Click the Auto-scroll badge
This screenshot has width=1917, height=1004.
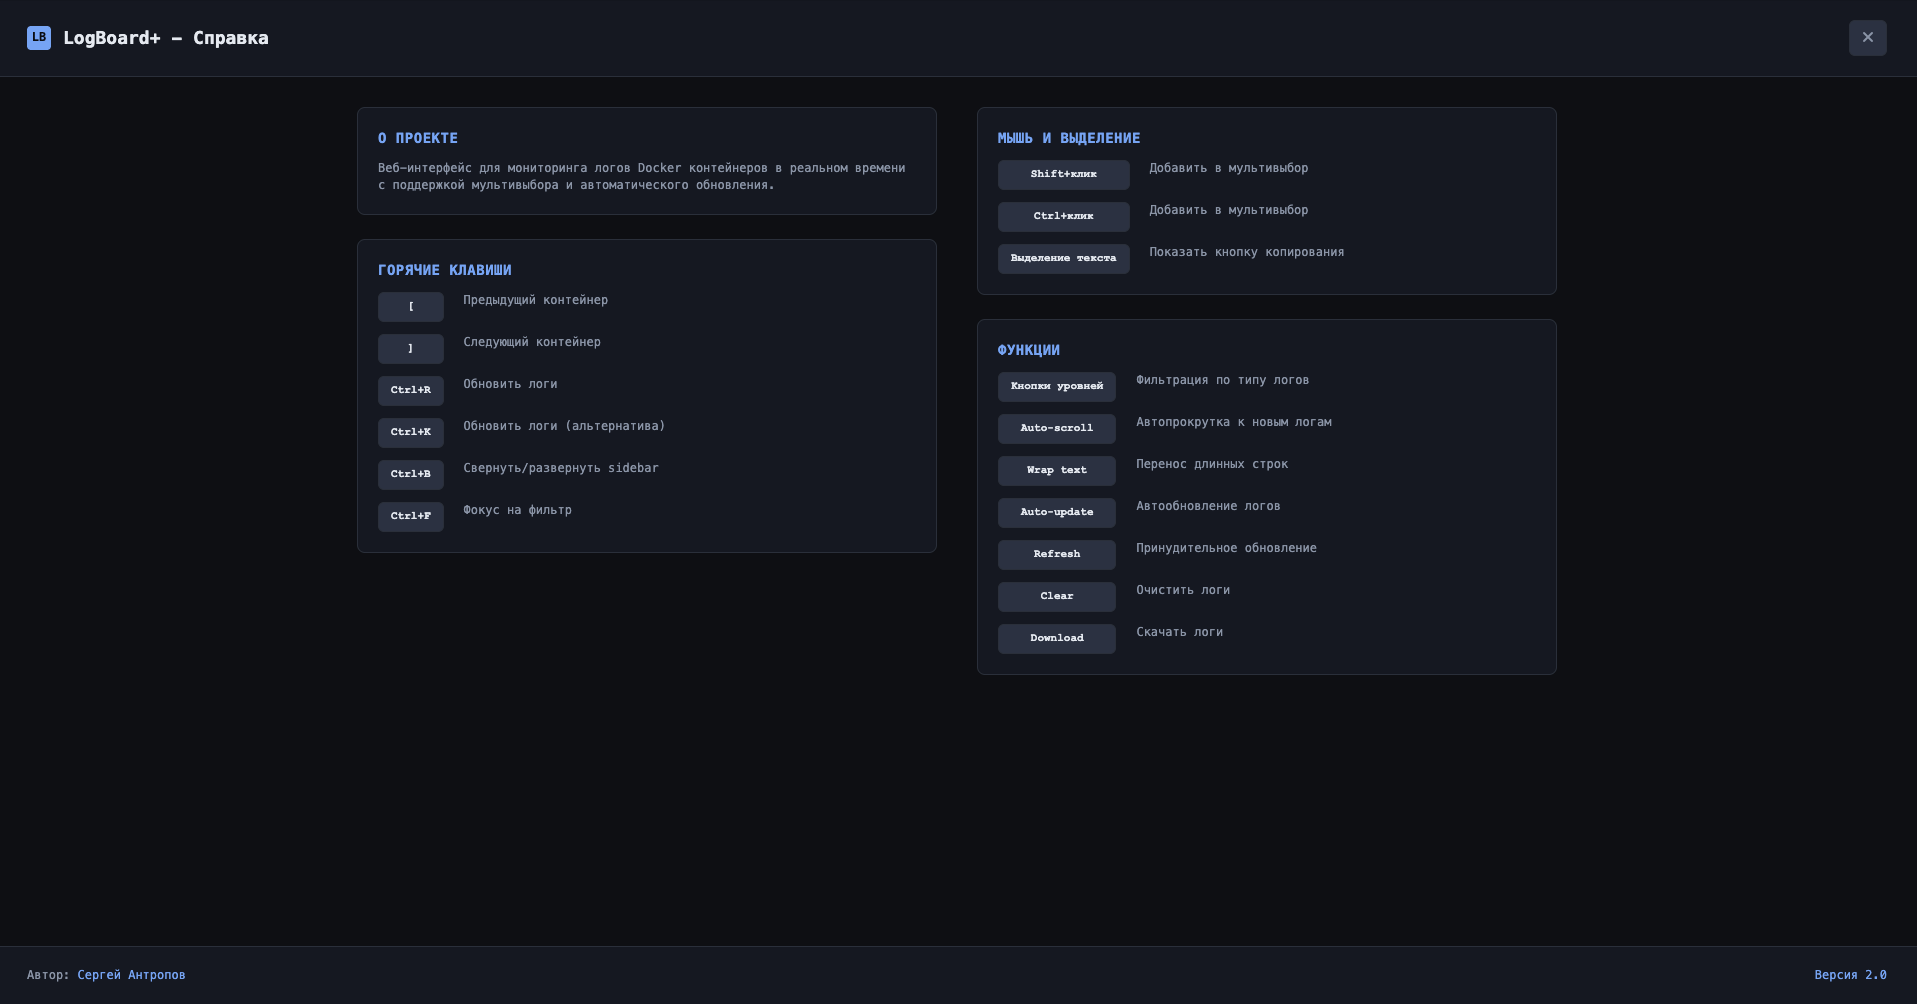click(1056, 429)
